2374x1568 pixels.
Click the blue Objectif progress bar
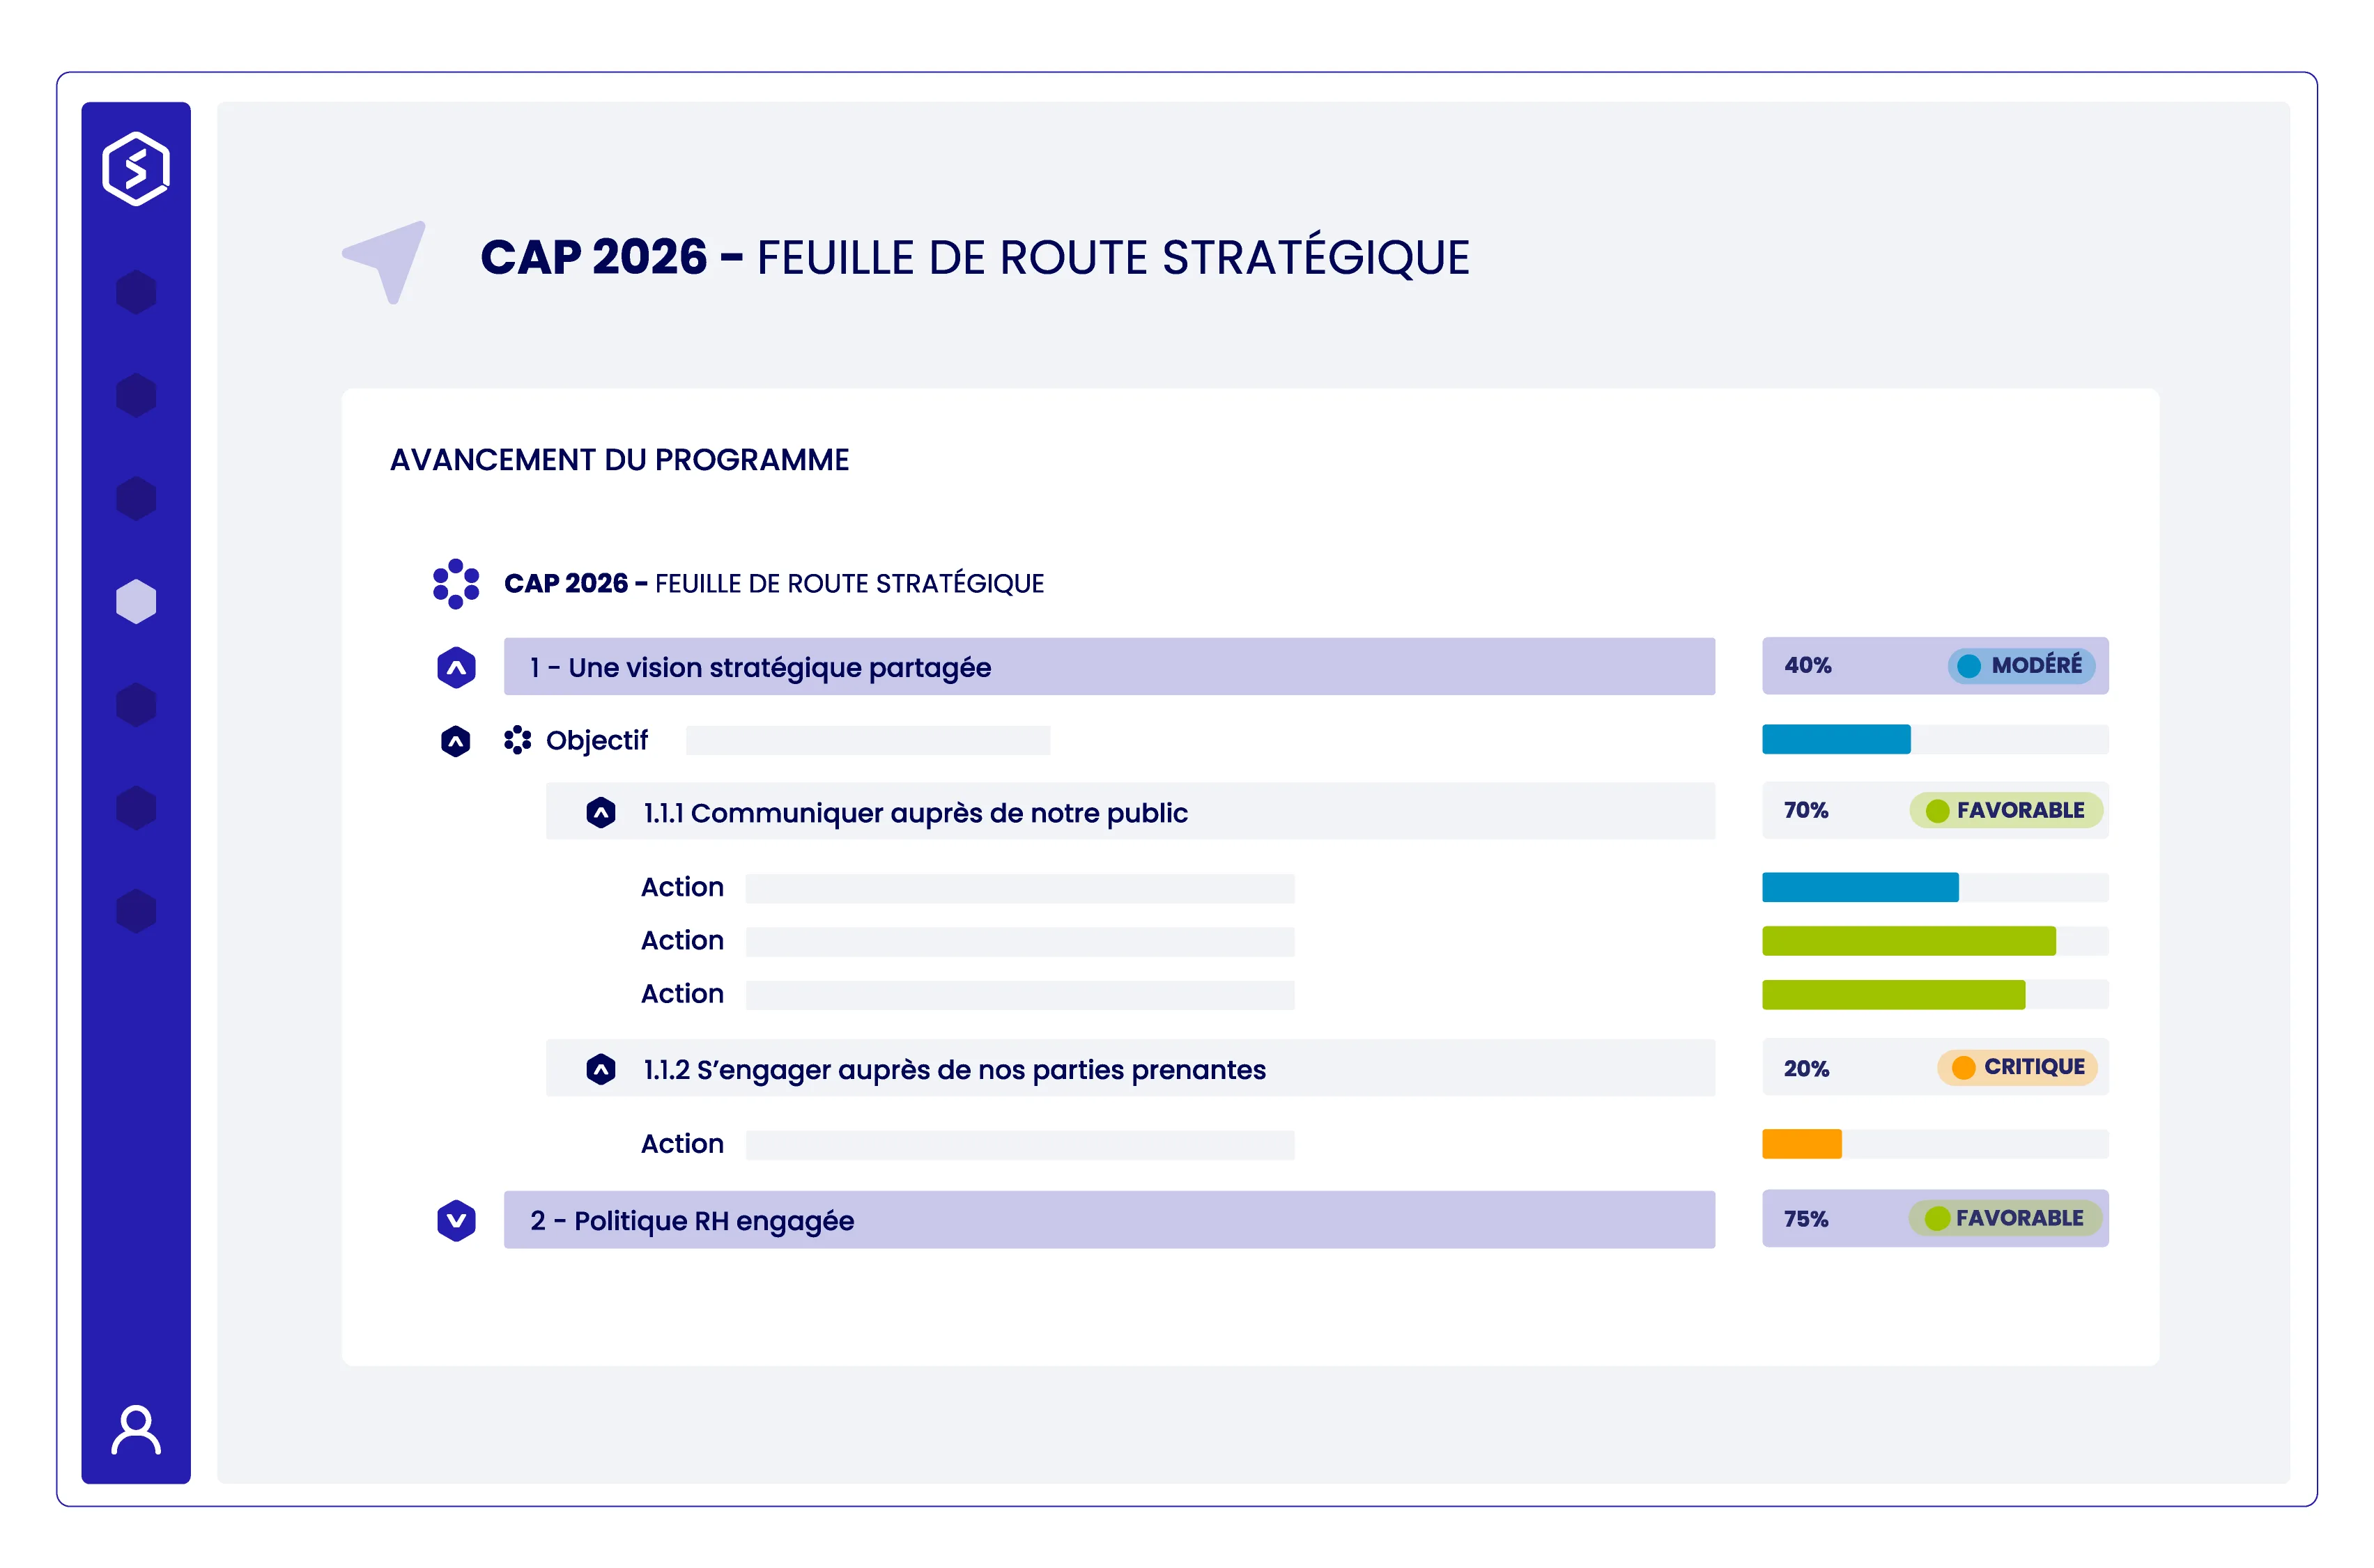(x=1836, y=739)
